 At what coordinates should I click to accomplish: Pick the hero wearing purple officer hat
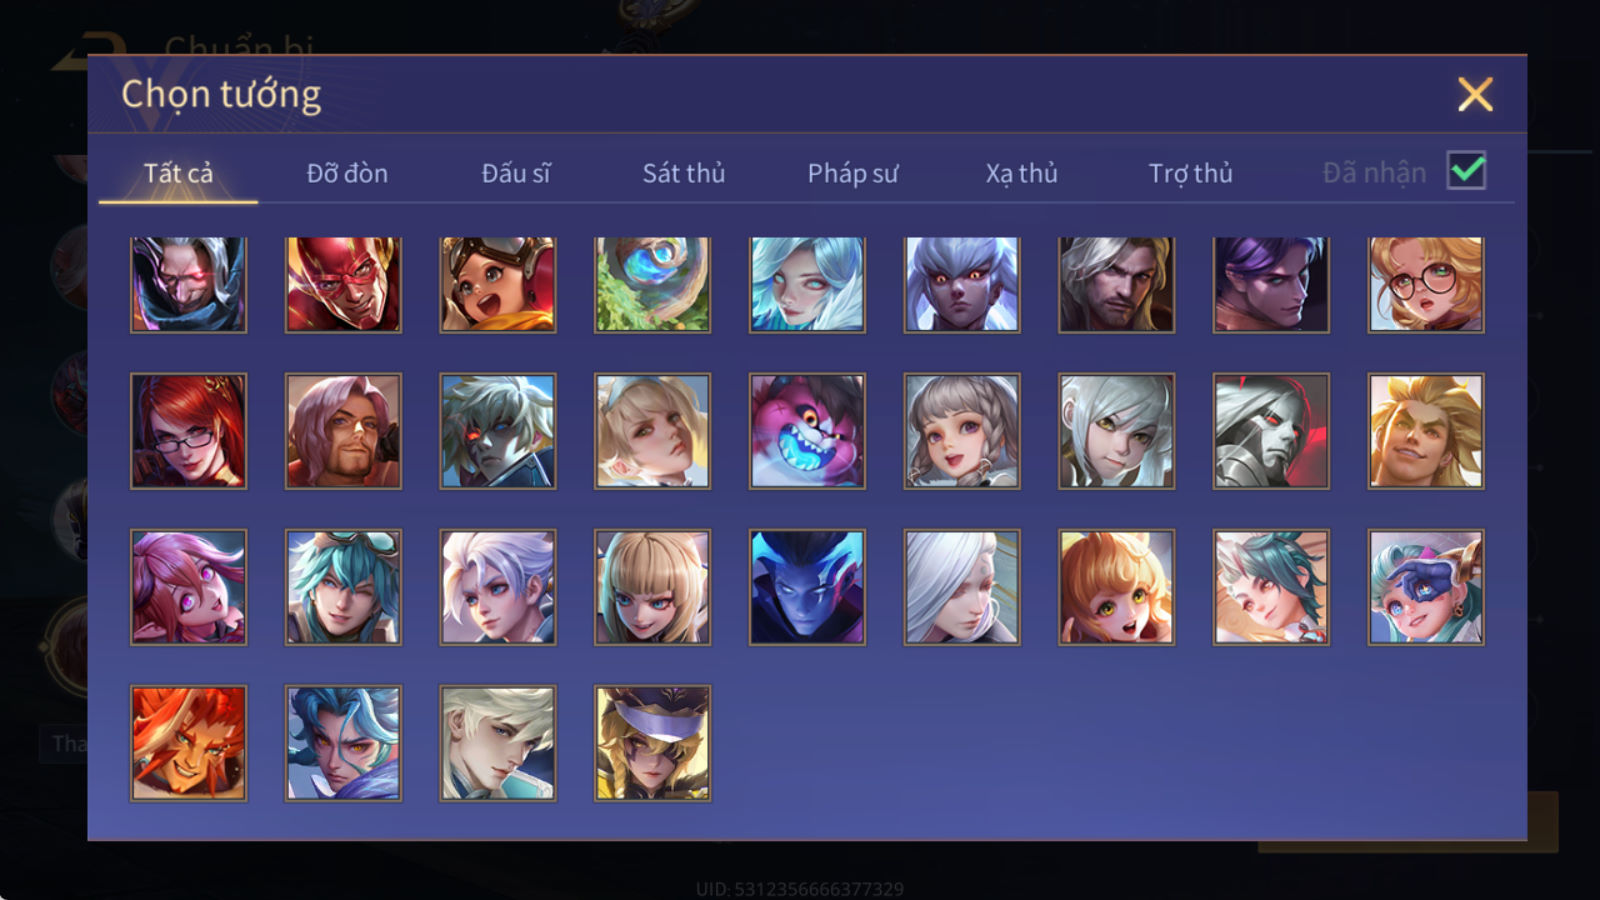click(x=652, y=743)
